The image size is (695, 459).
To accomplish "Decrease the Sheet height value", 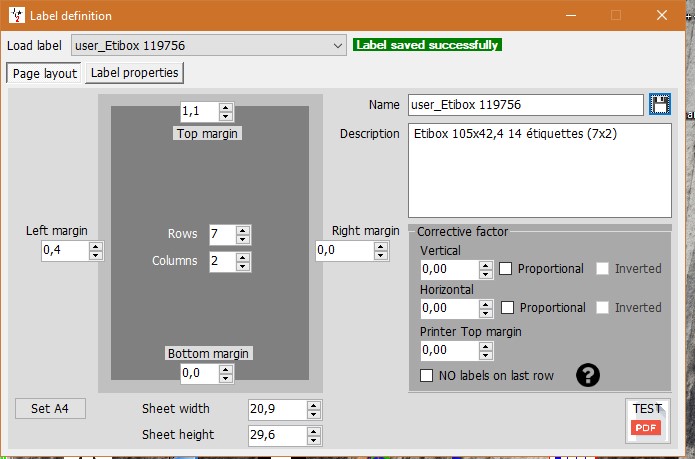I will tap(313, 440).
